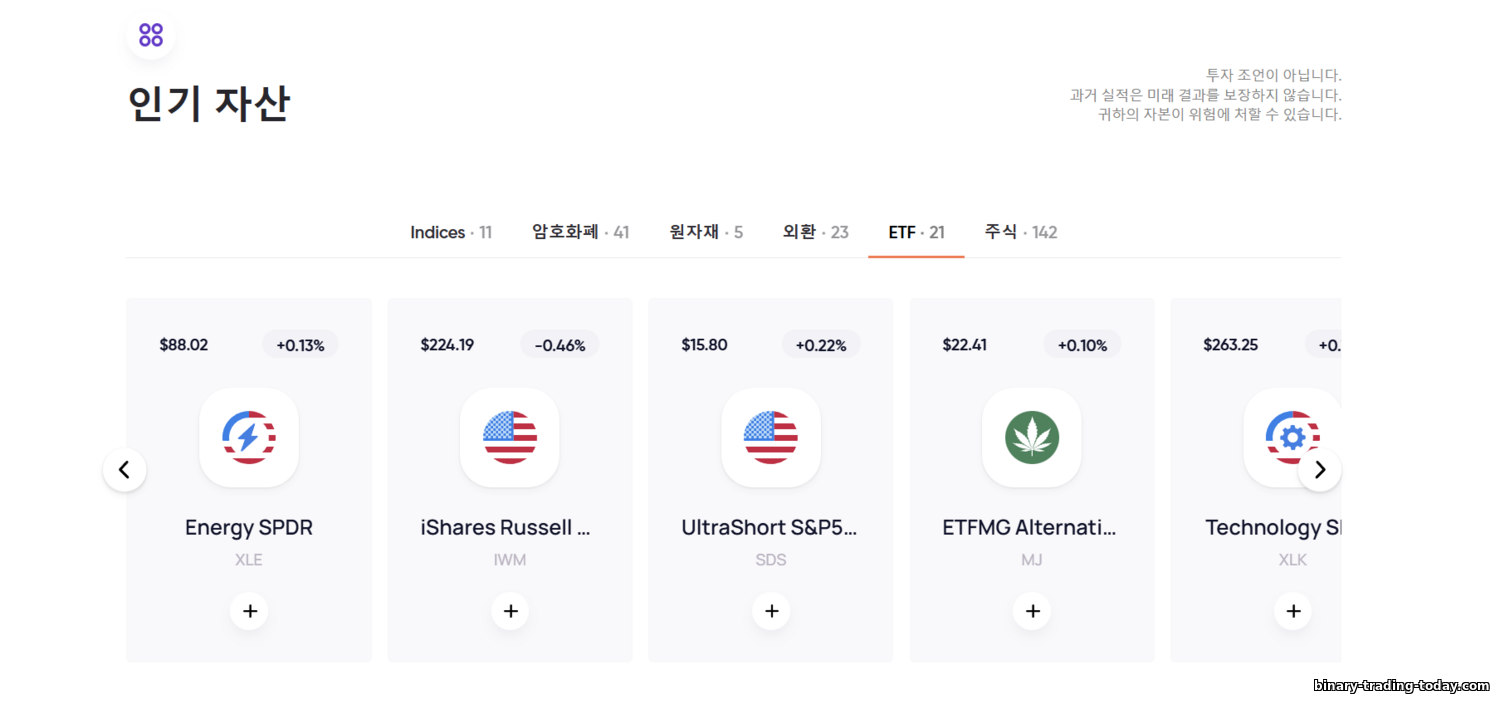Add iShares Russell IWM with plus button
The height and width of the screenshot is (704, 1500).
pyautogui.click(x=510, y=611)
